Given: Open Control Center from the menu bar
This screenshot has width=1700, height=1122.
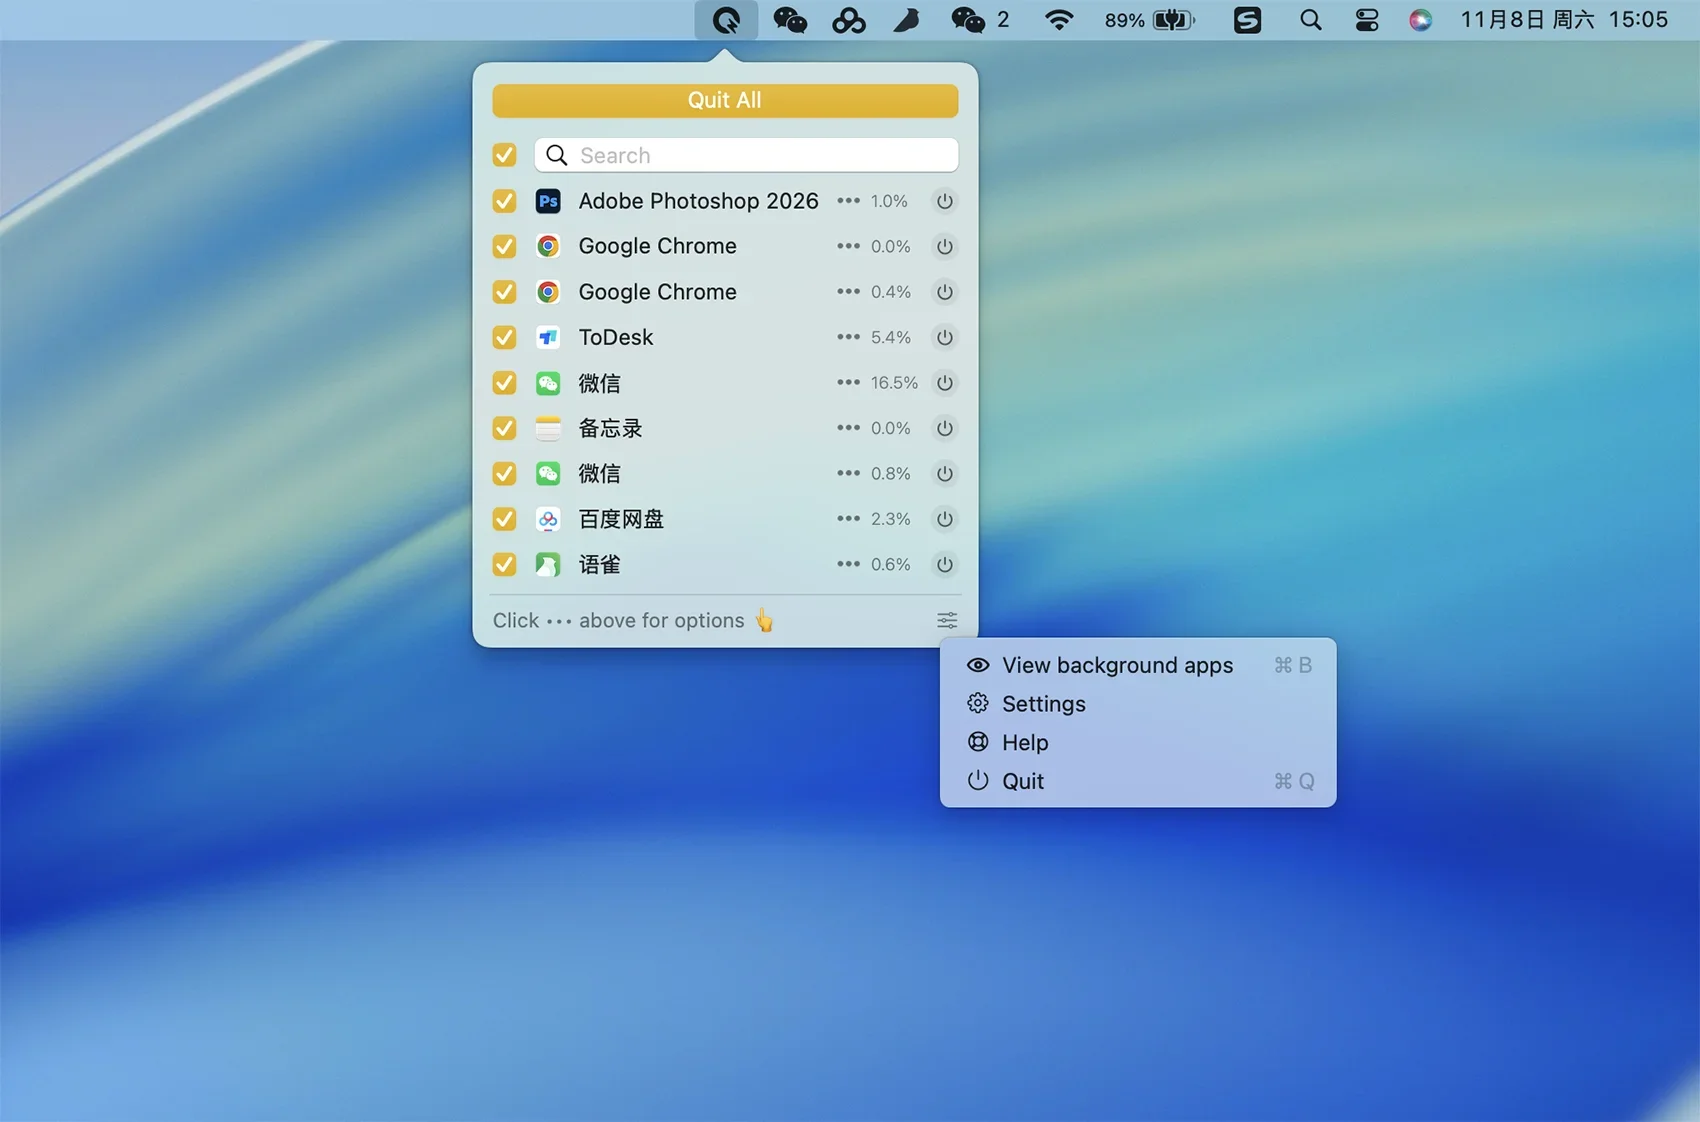Looking at the screenshot, I should [1366, 20].
